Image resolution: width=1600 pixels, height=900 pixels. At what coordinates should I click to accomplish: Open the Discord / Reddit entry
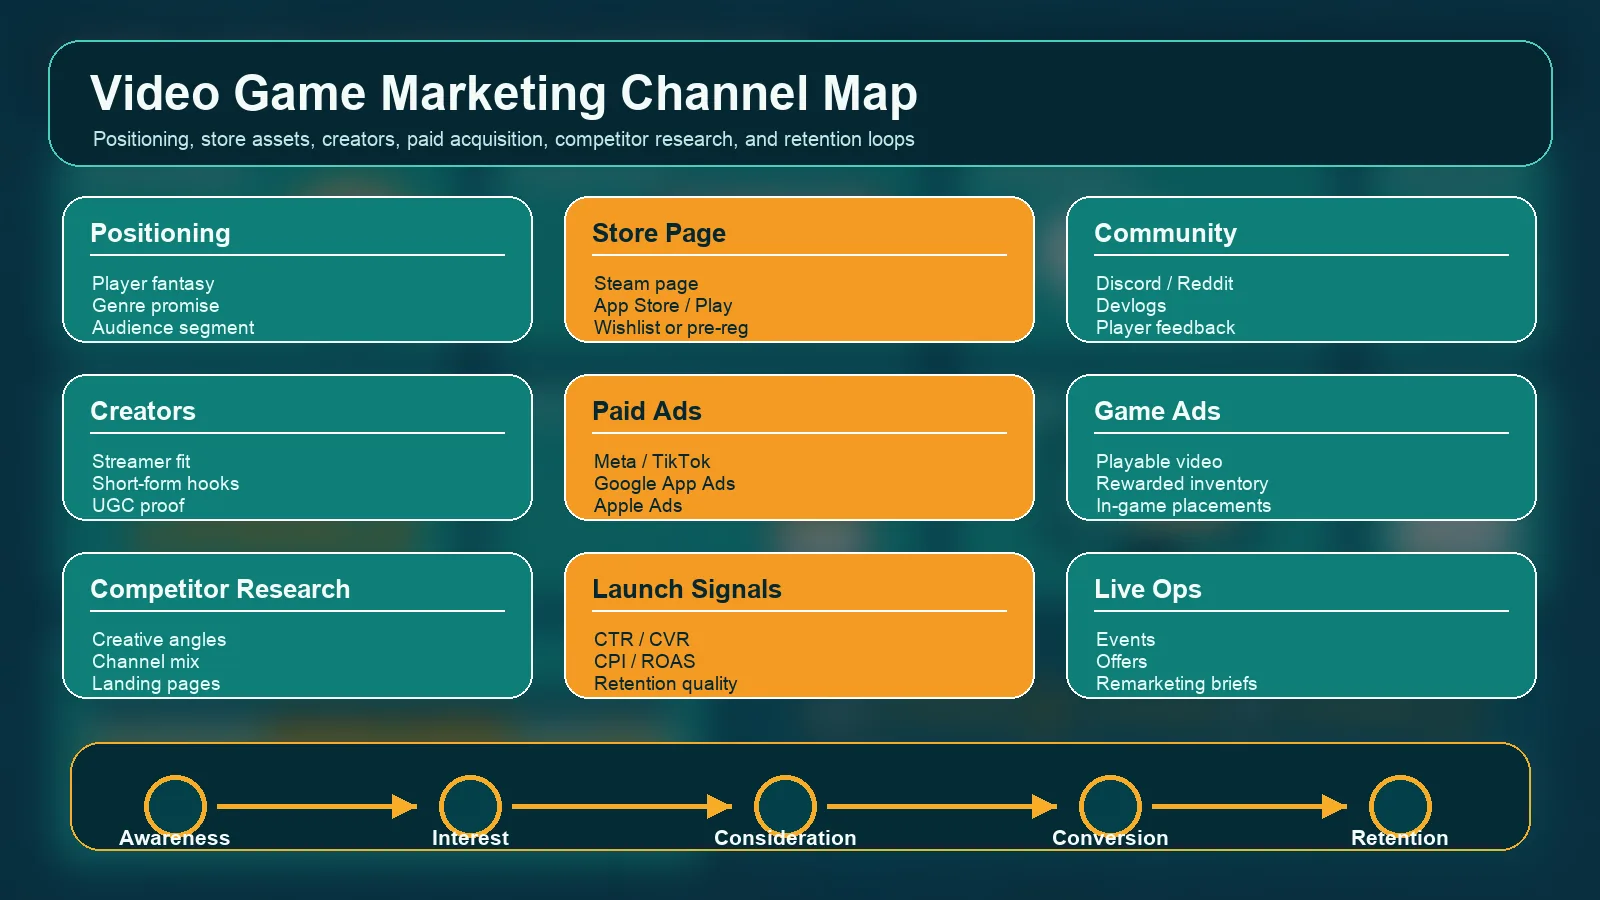pos(1165,283)
